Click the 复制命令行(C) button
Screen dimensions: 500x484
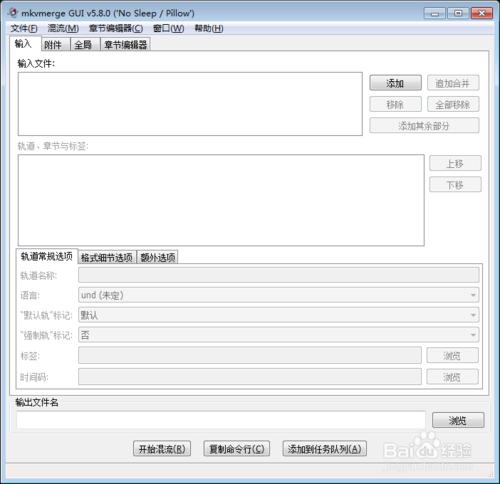(x=237, y=449)
